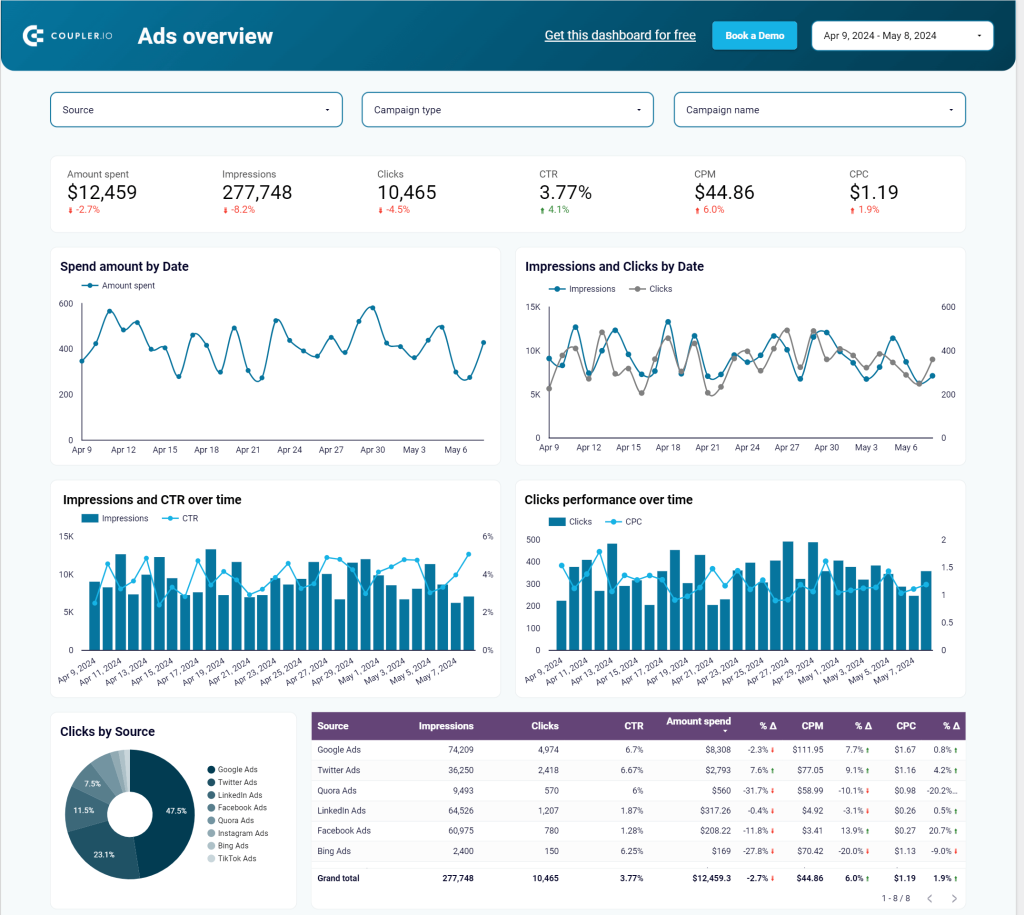Go to next table page chevron
Screen dimensions: 1024x915
(957, 898)
